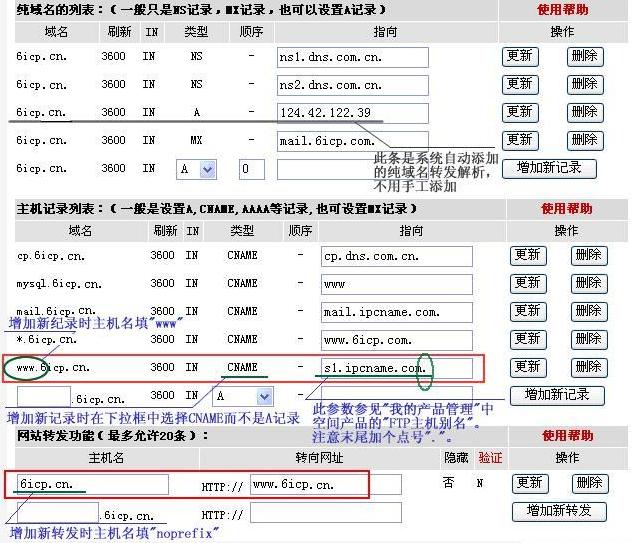634x543 pixels.
Task: Click the 124.42.122.39 target field
Action: pyautogui.click(x=353, y=113)
